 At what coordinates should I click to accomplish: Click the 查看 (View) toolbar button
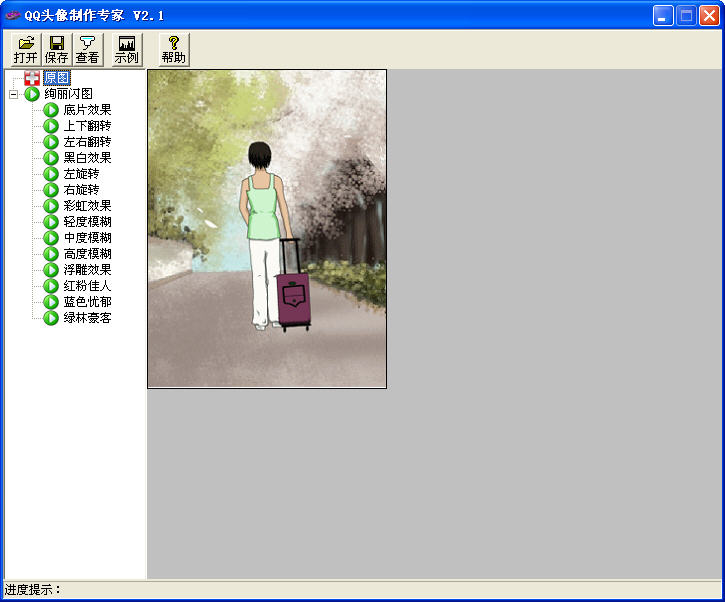coord(87,49)
